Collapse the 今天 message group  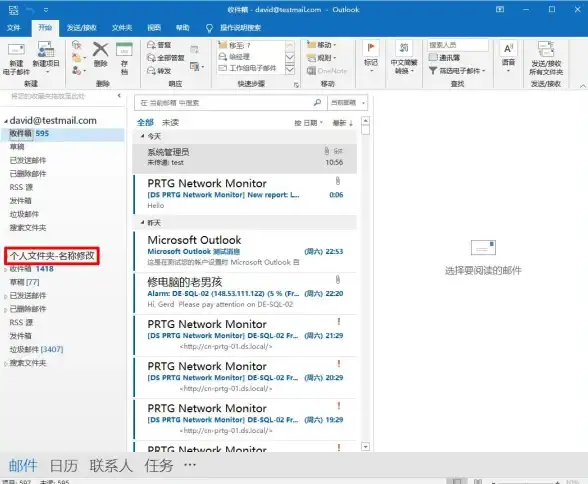pos(142,136)
